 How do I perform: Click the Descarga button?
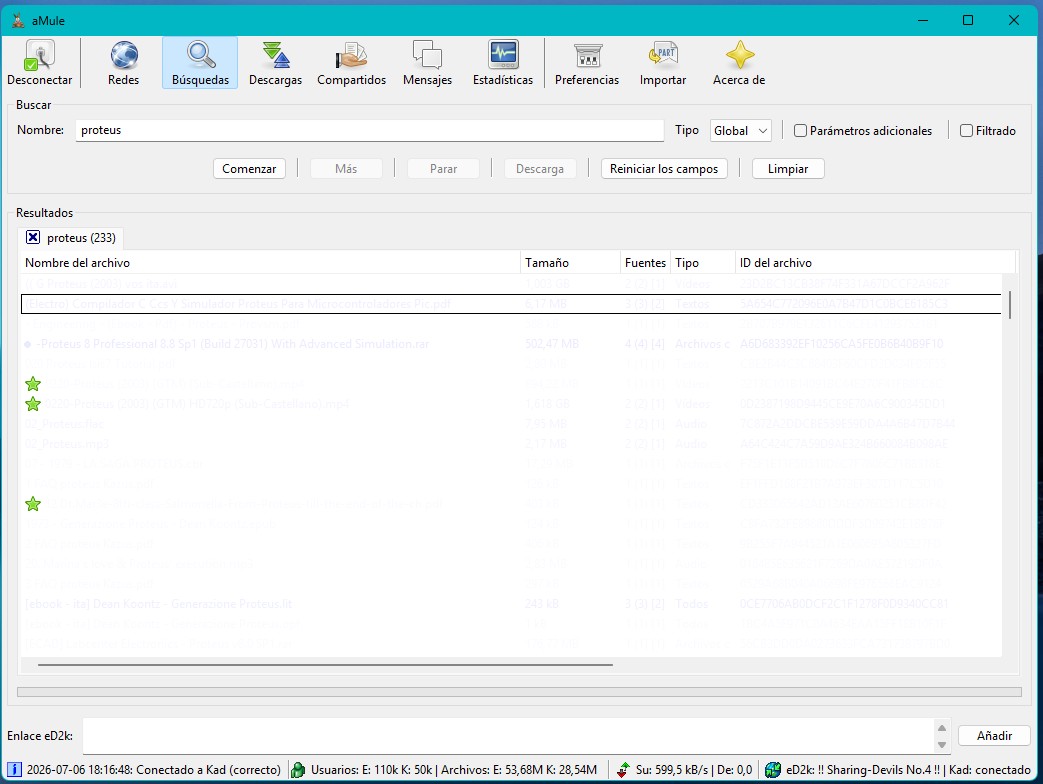[540, 169]
